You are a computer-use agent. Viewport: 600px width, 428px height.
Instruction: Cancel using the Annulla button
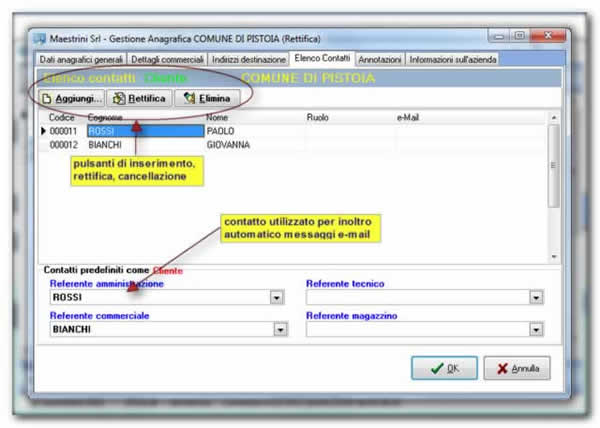coord(516,368)
